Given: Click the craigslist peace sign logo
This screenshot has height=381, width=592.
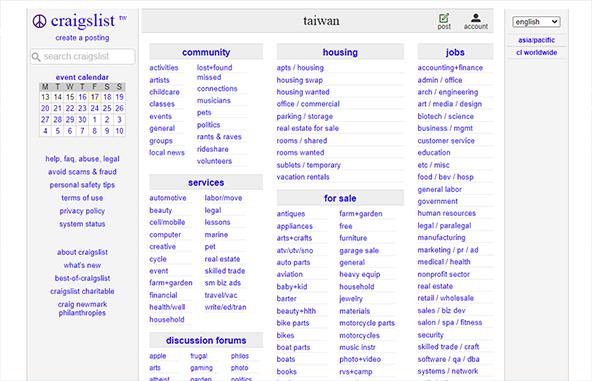Looking at the screenshot, I should pos(39,21).
